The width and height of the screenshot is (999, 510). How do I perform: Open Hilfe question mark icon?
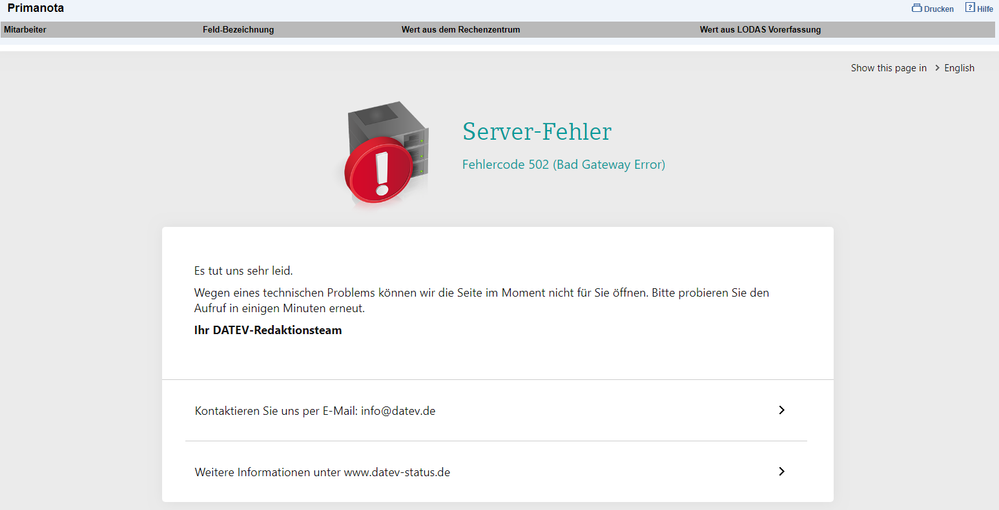(970, 8)
